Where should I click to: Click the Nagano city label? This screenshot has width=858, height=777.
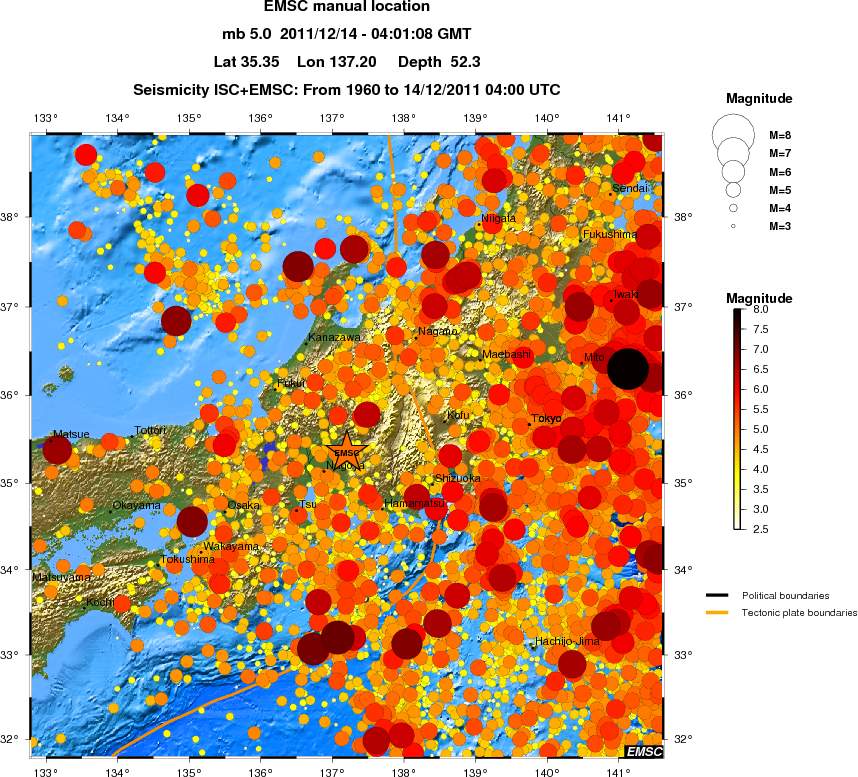(x=437, y=331)
